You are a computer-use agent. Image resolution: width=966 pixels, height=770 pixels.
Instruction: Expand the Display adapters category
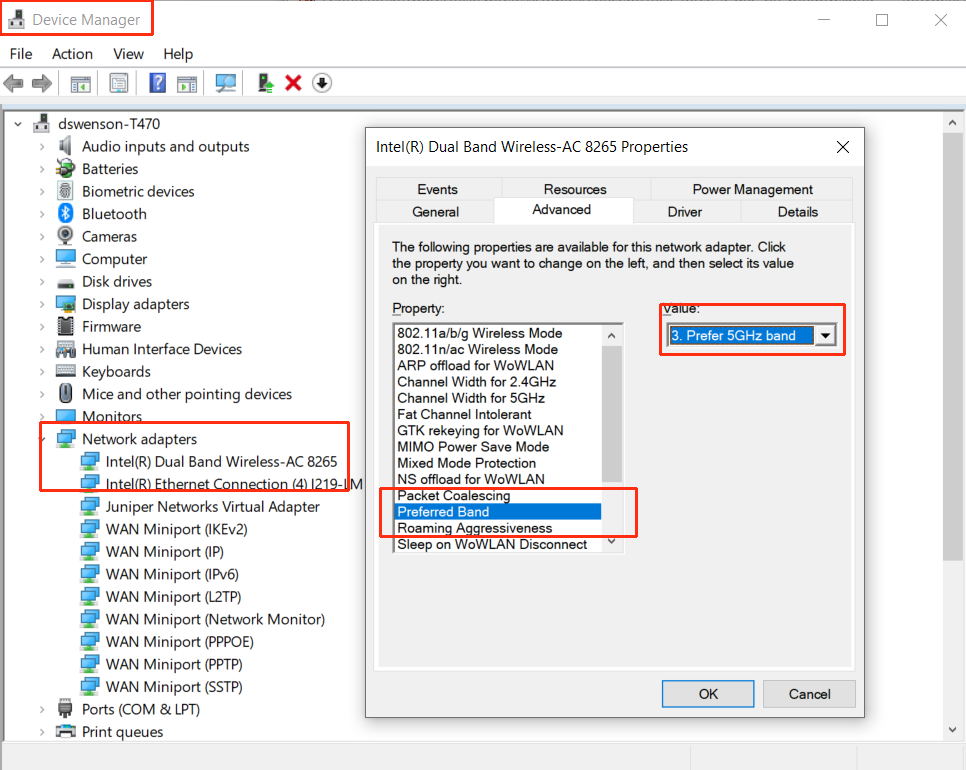pyautogui.click(x=42, y=304)
